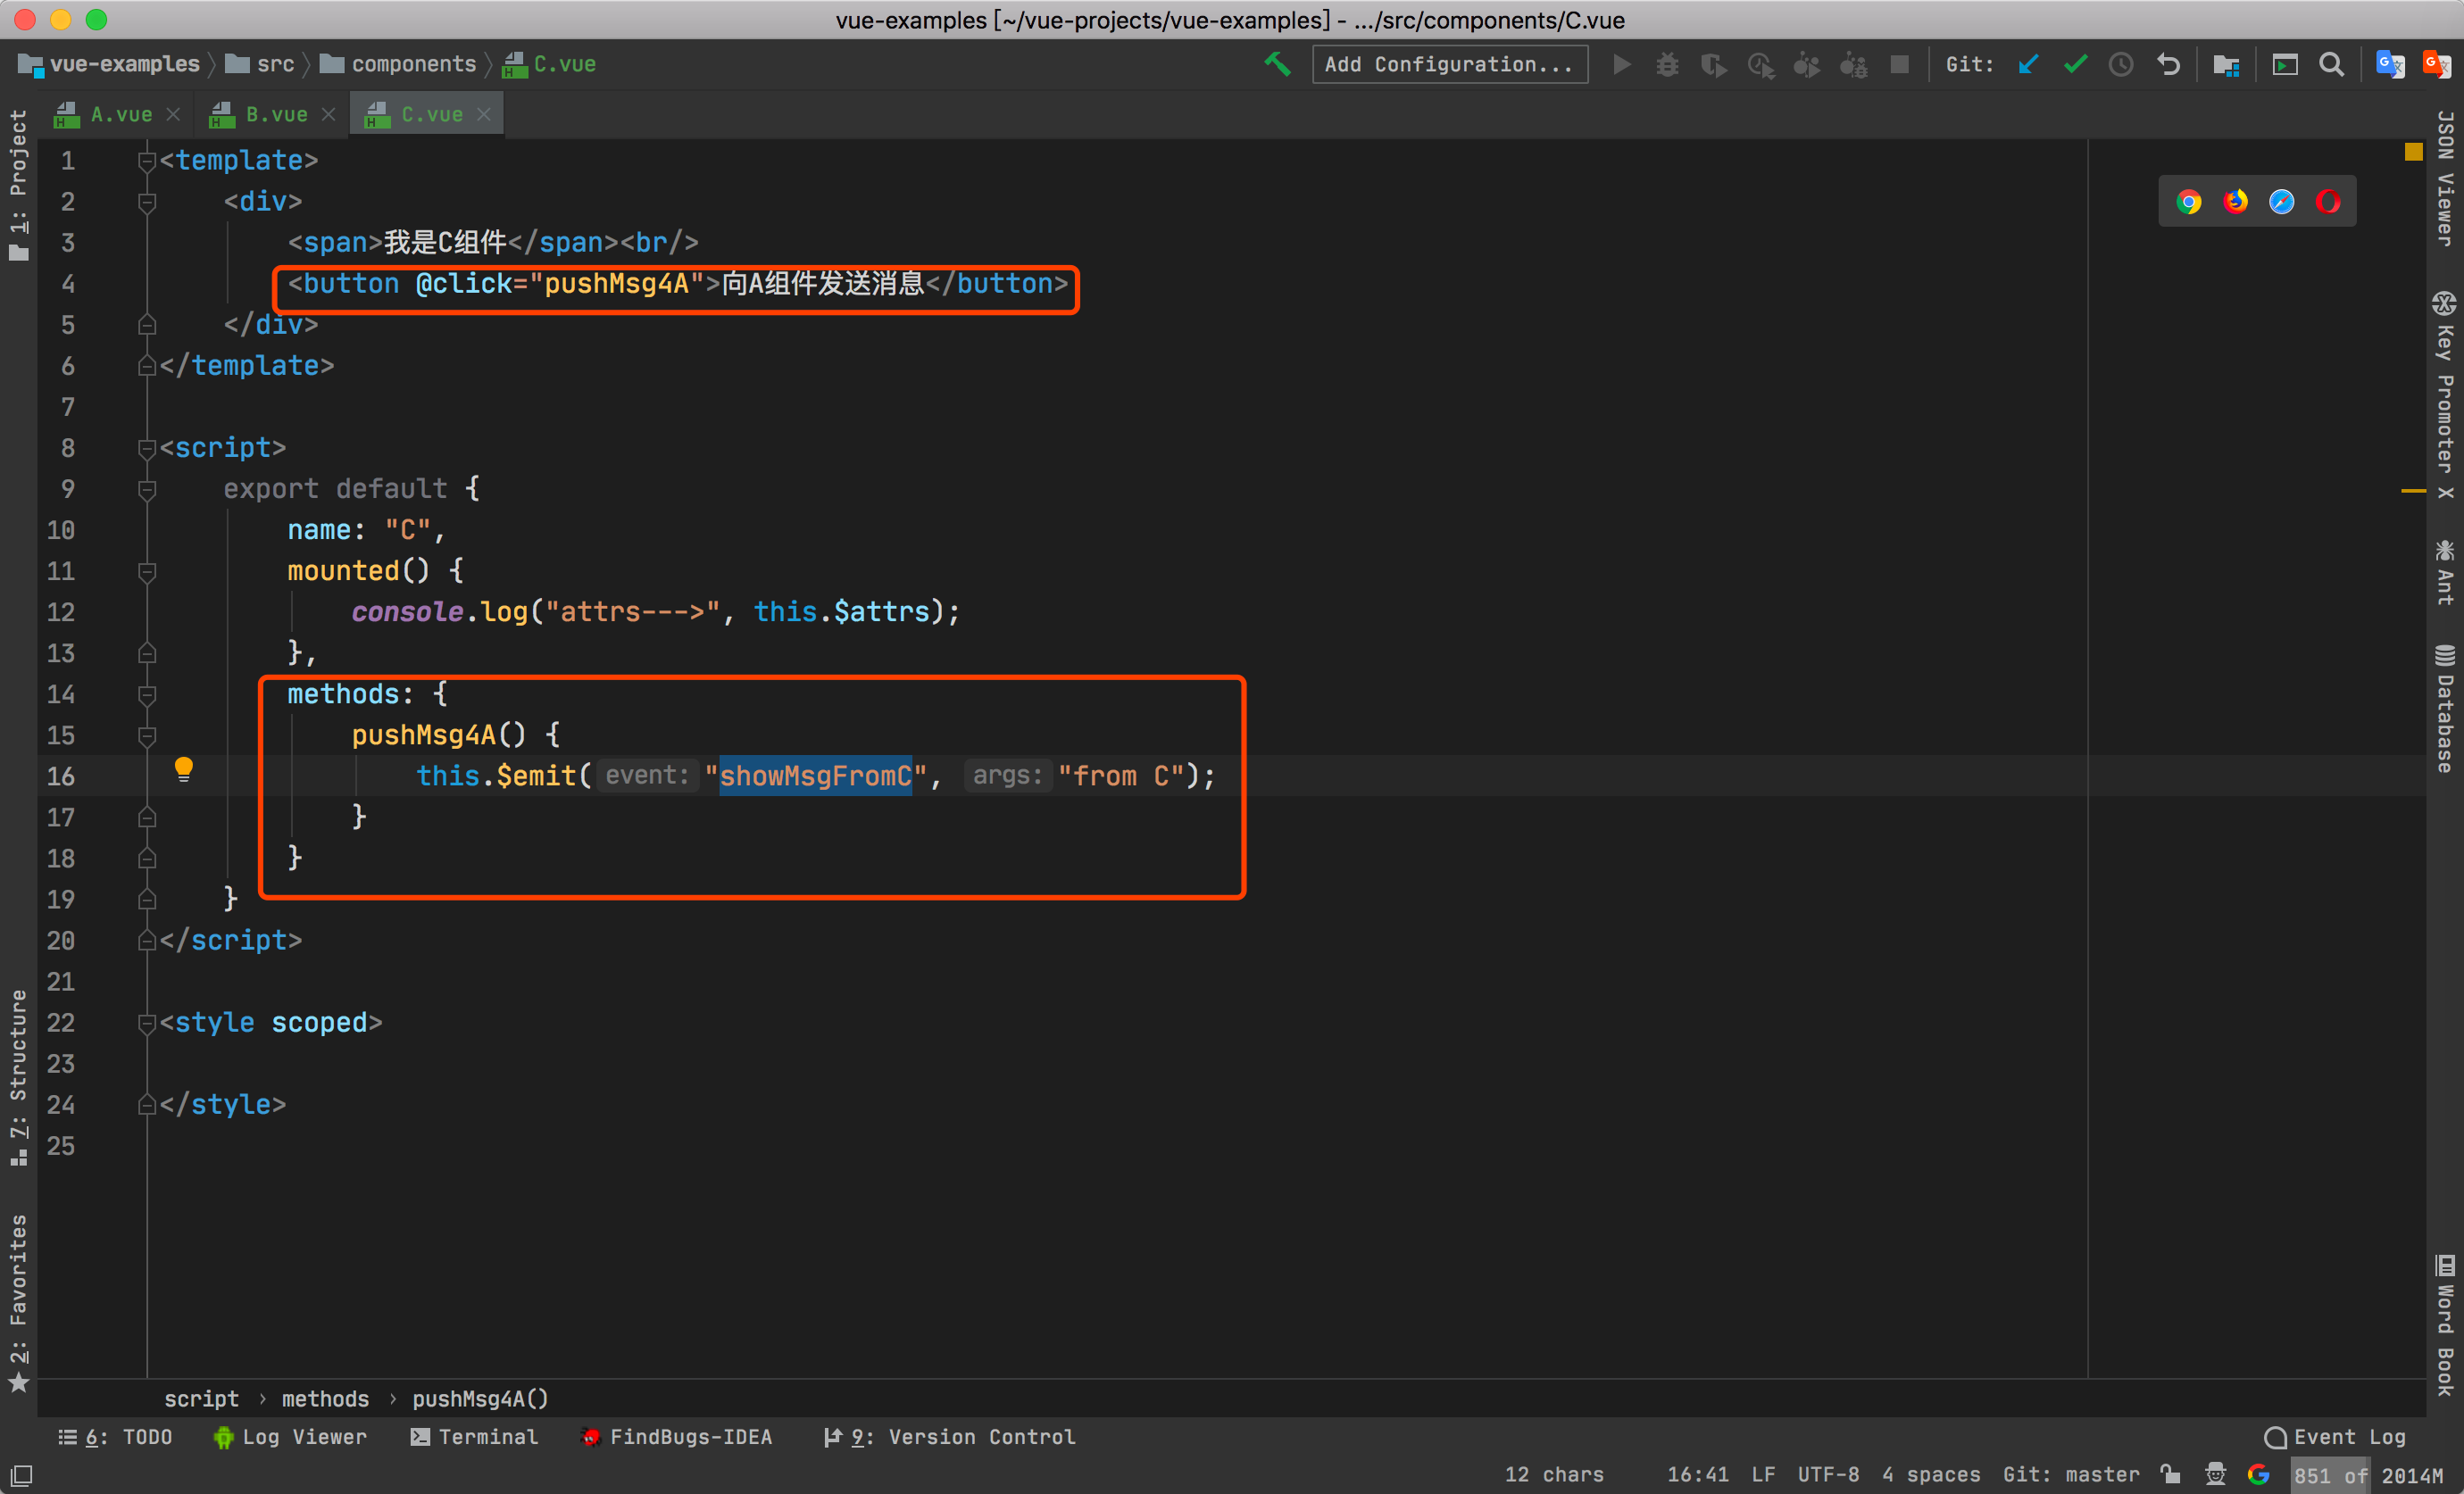
Task: Open the Add Configuration dropdown
Action: pos(1449,65)
